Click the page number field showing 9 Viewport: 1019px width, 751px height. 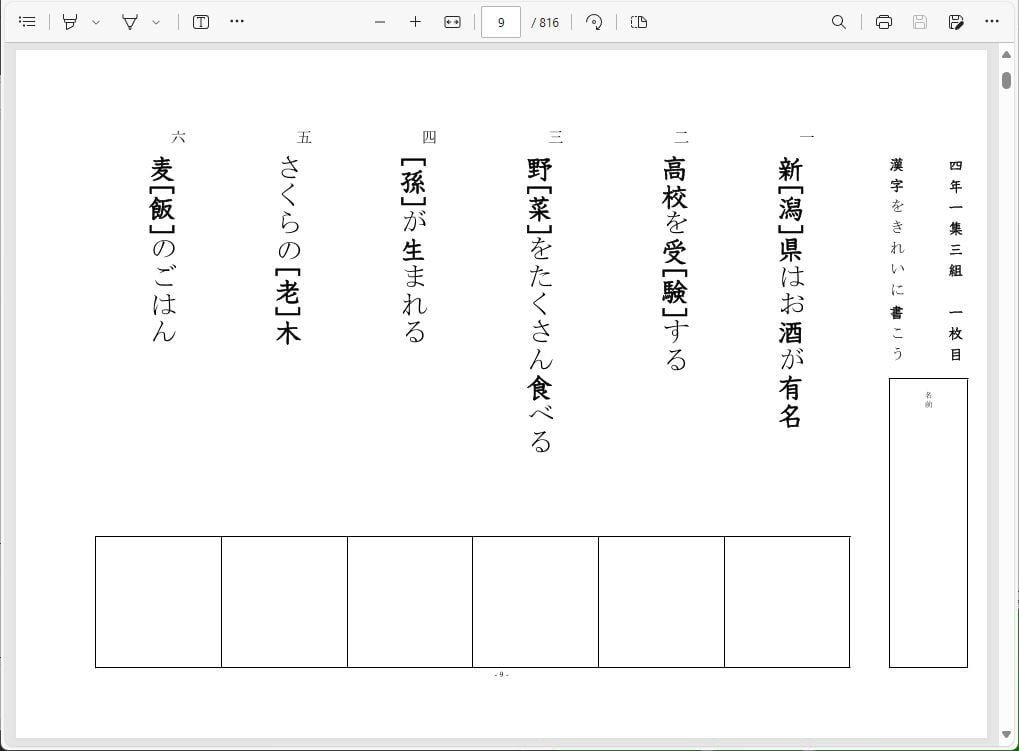pos(500,22)
